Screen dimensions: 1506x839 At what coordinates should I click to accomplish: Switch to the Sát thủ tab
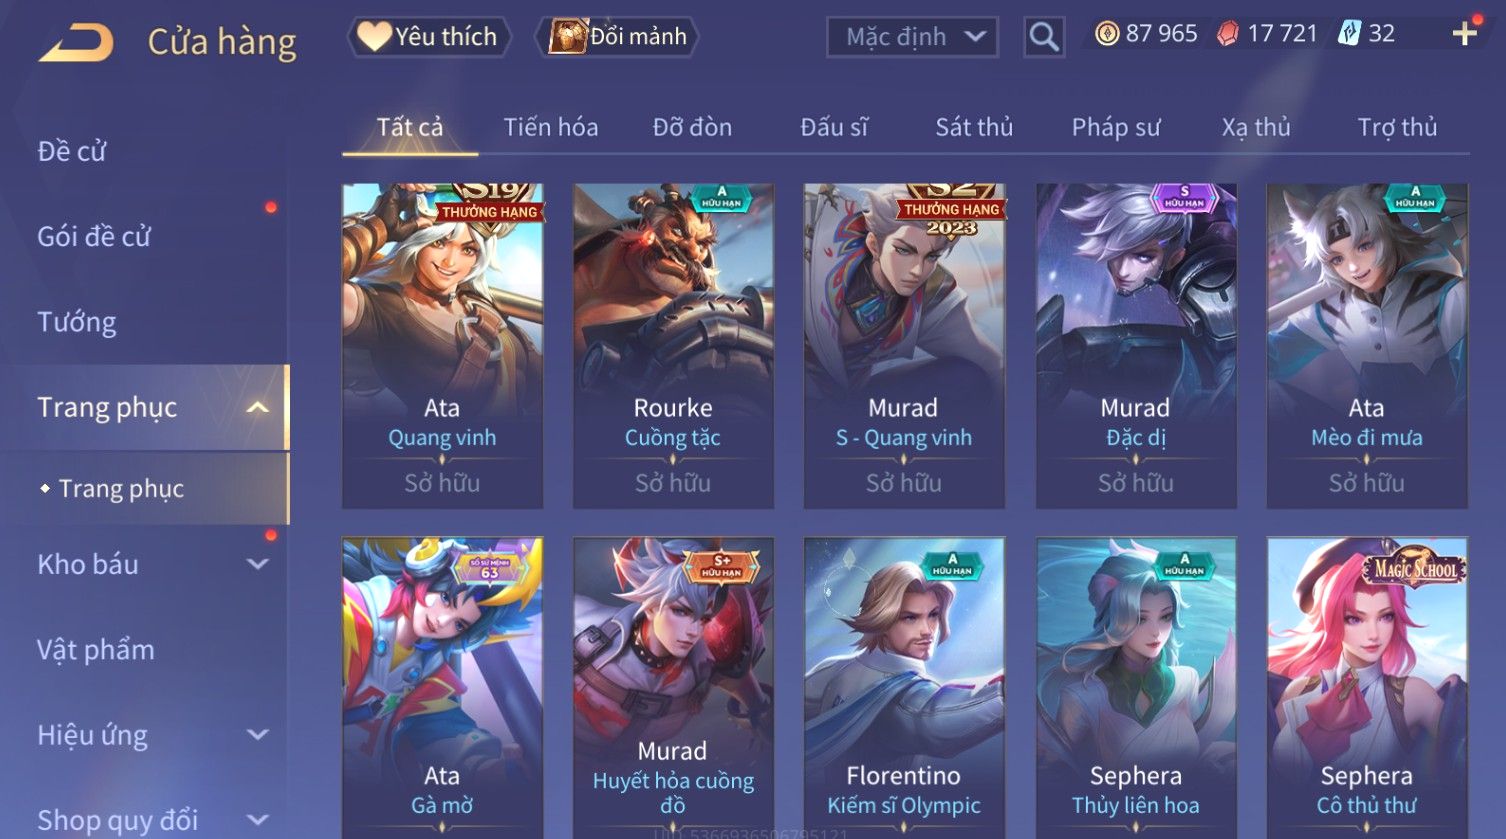(x=974, y=127)
